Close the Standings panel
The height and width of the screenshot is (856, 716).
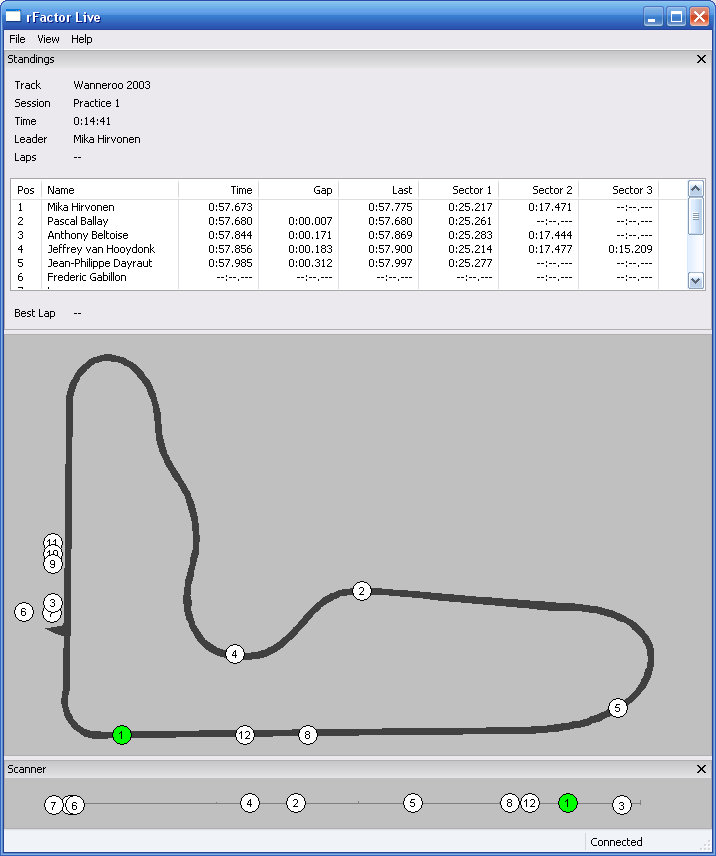701,59
